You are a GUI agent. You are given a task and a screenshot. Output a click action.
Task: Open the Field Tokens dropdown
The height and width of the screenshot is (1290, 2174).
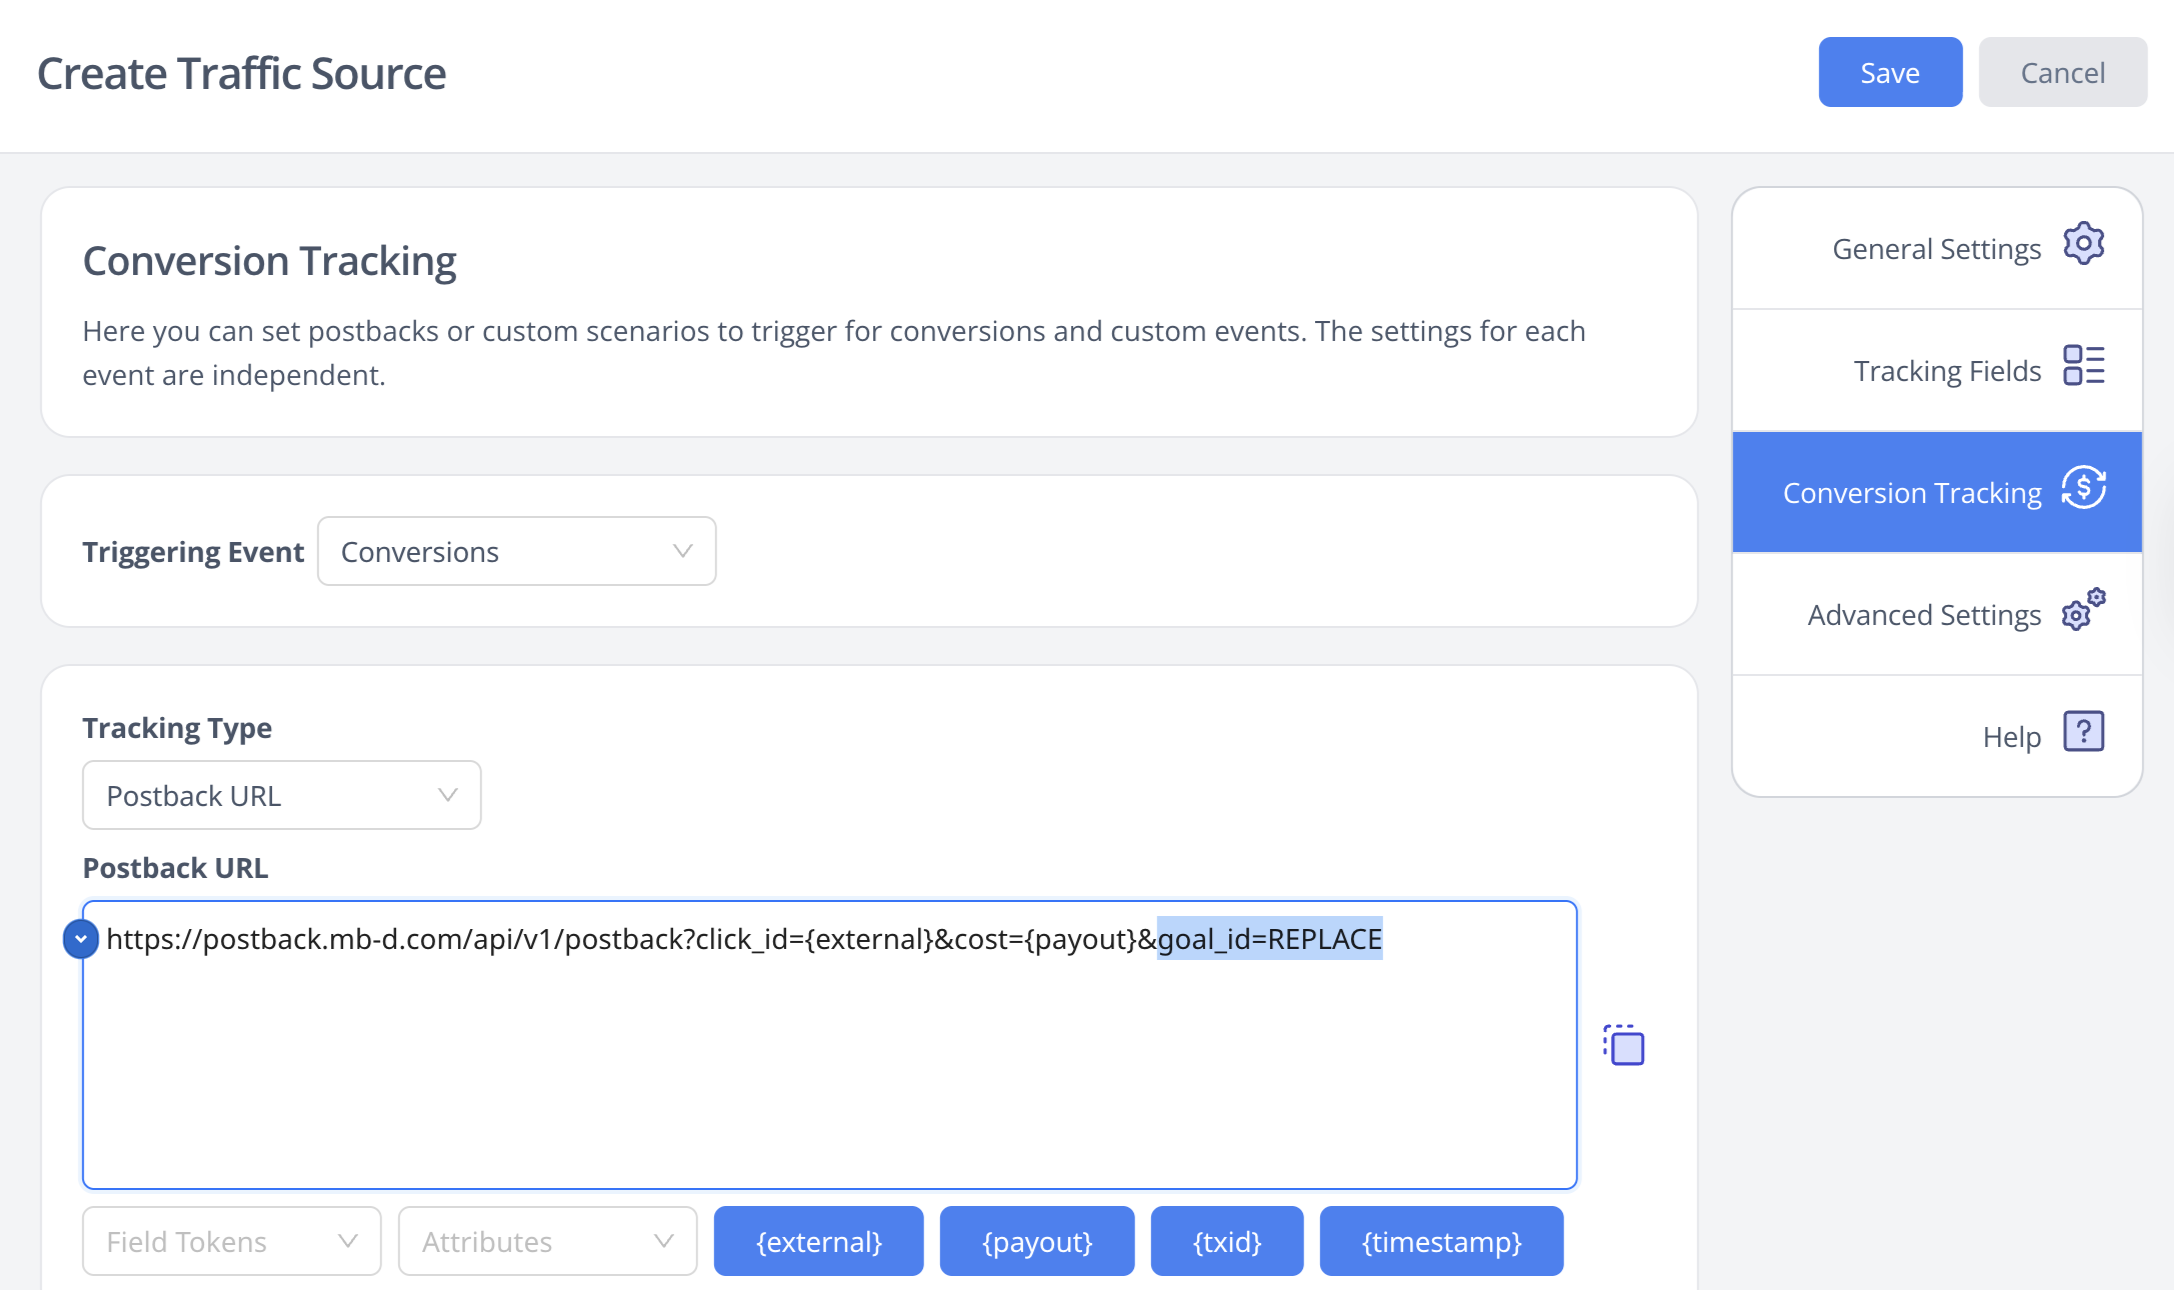tap(231, 1242)
